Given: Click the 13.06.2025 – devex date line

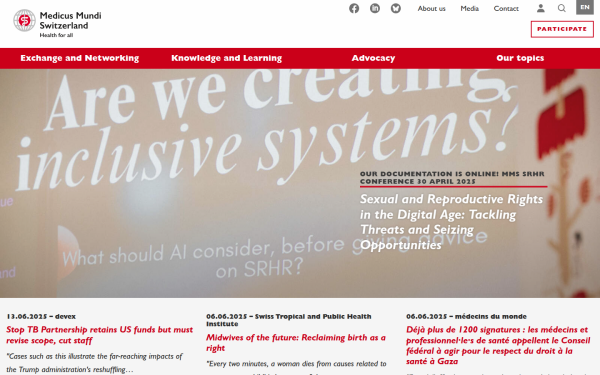Looking at the screenshot, I should click(x=41, y=316).
